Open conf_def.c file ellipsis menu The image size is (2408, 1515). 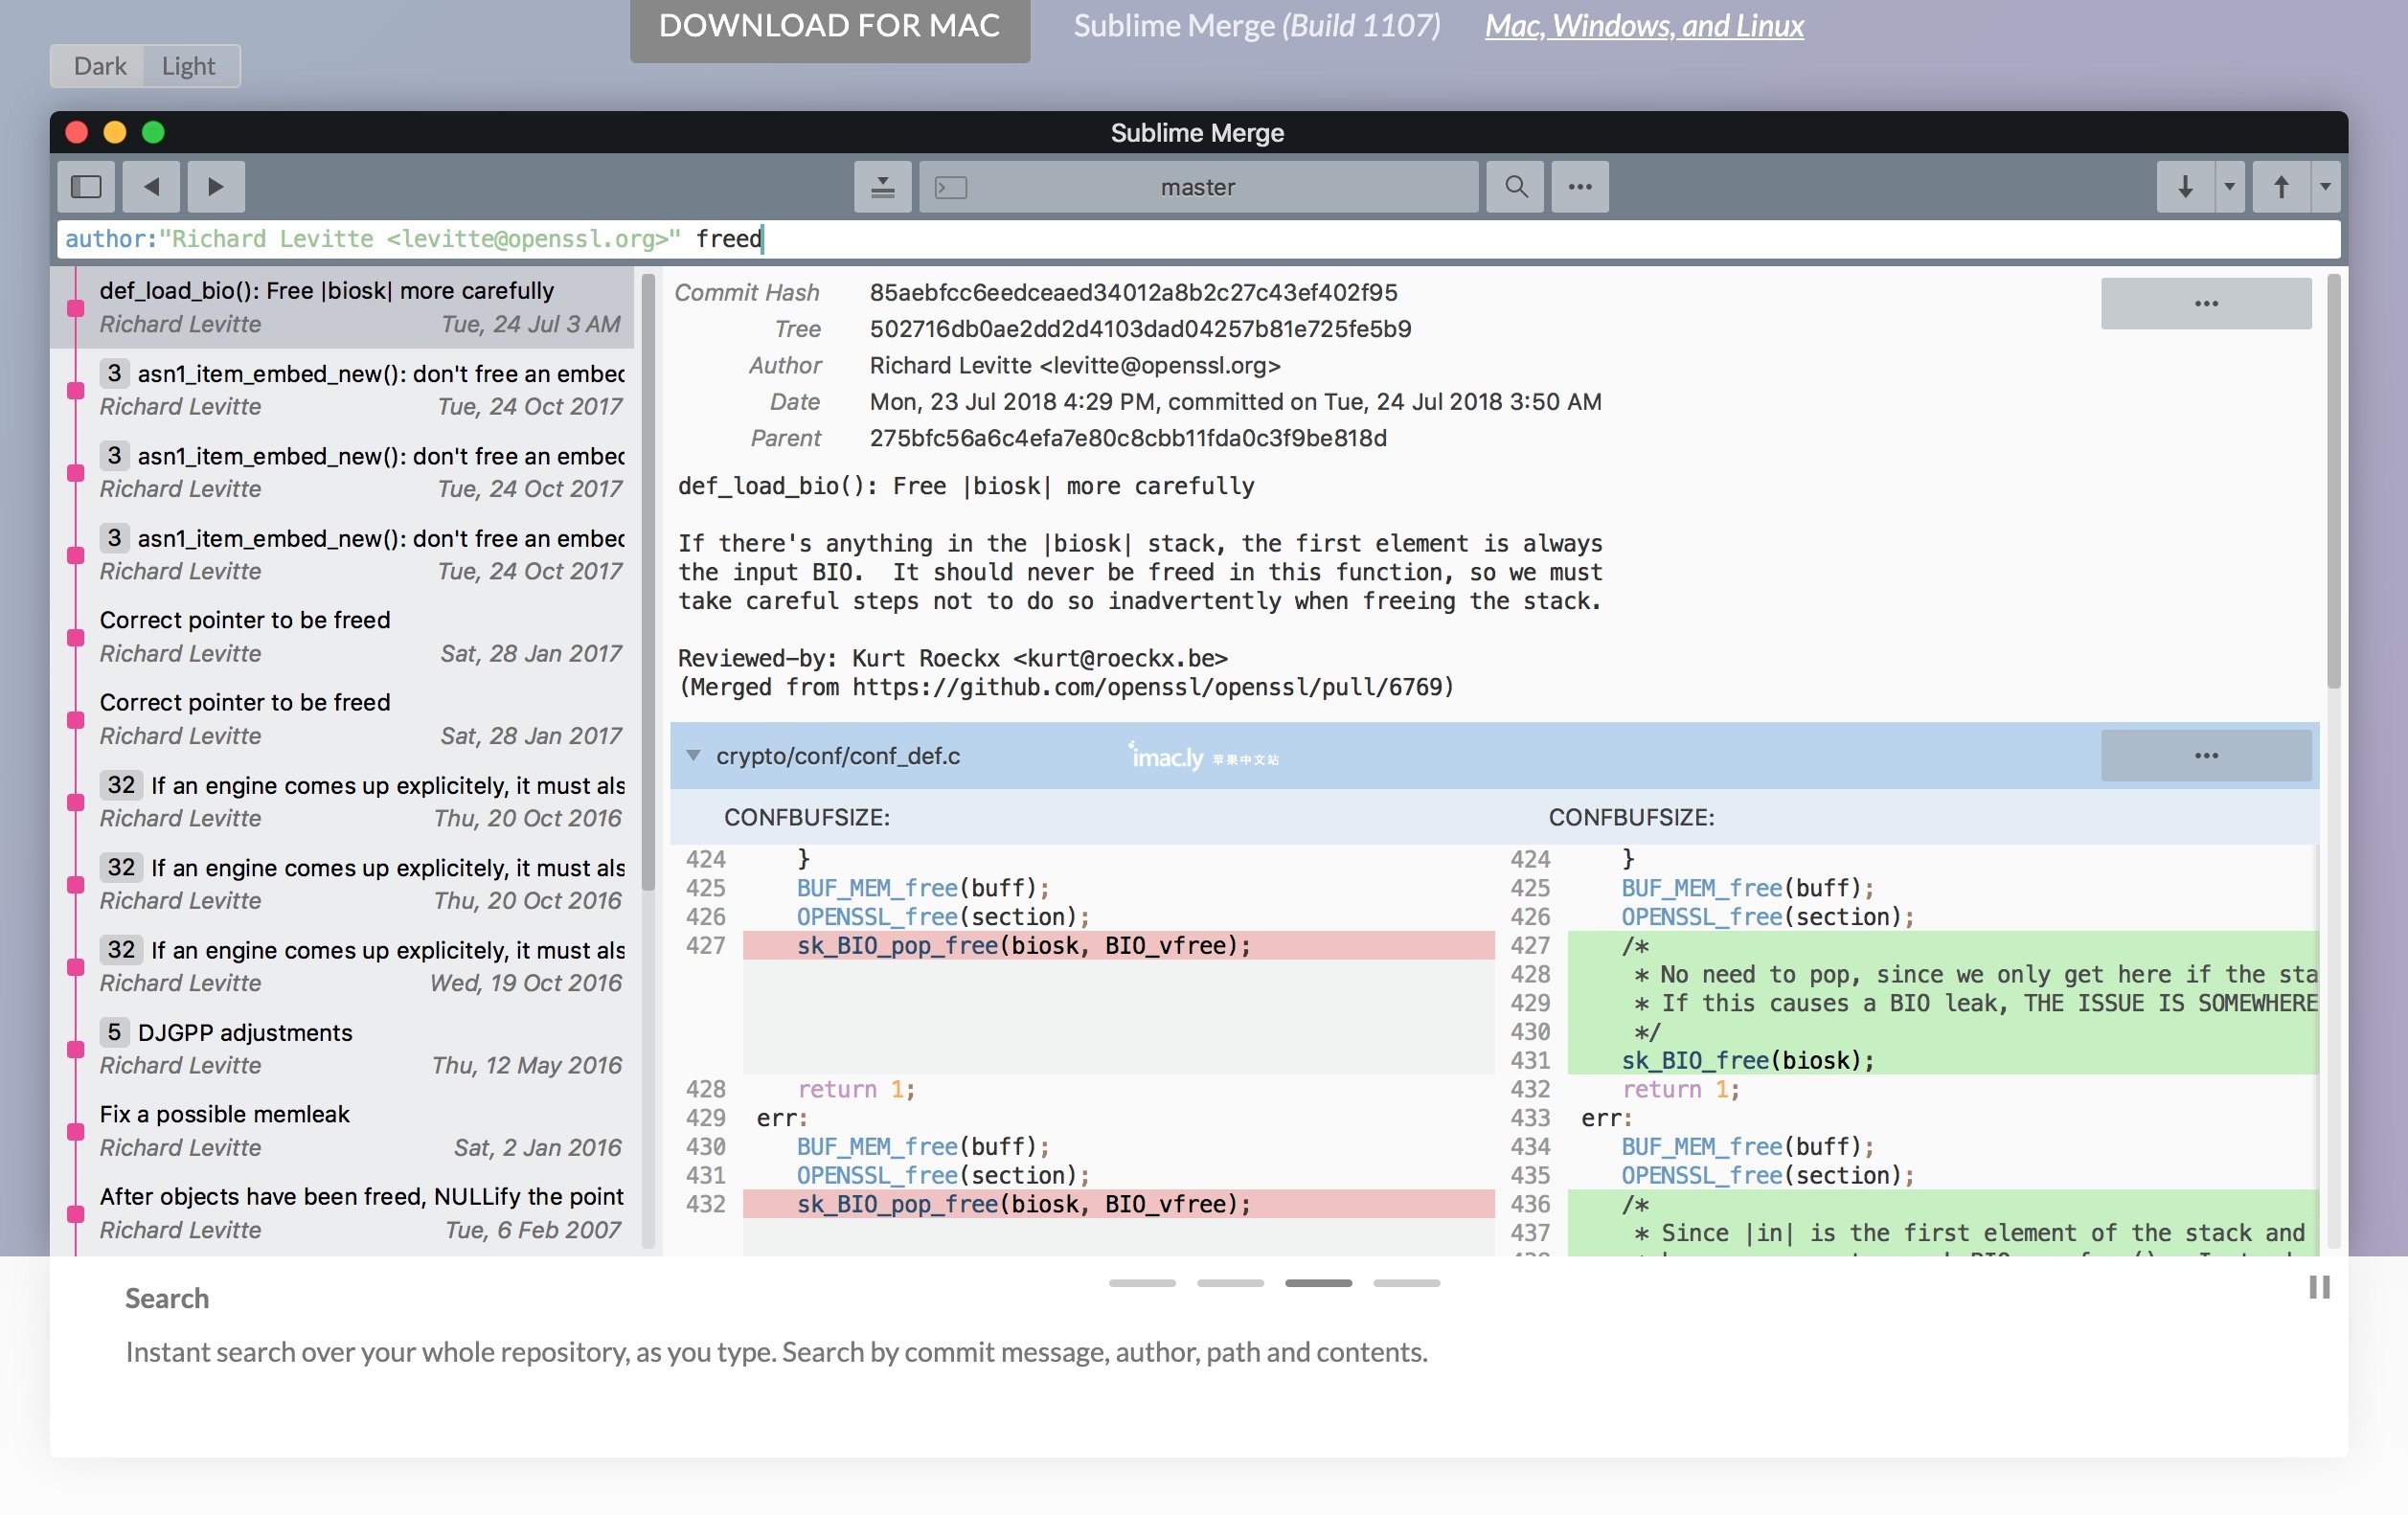(2206, 755)
